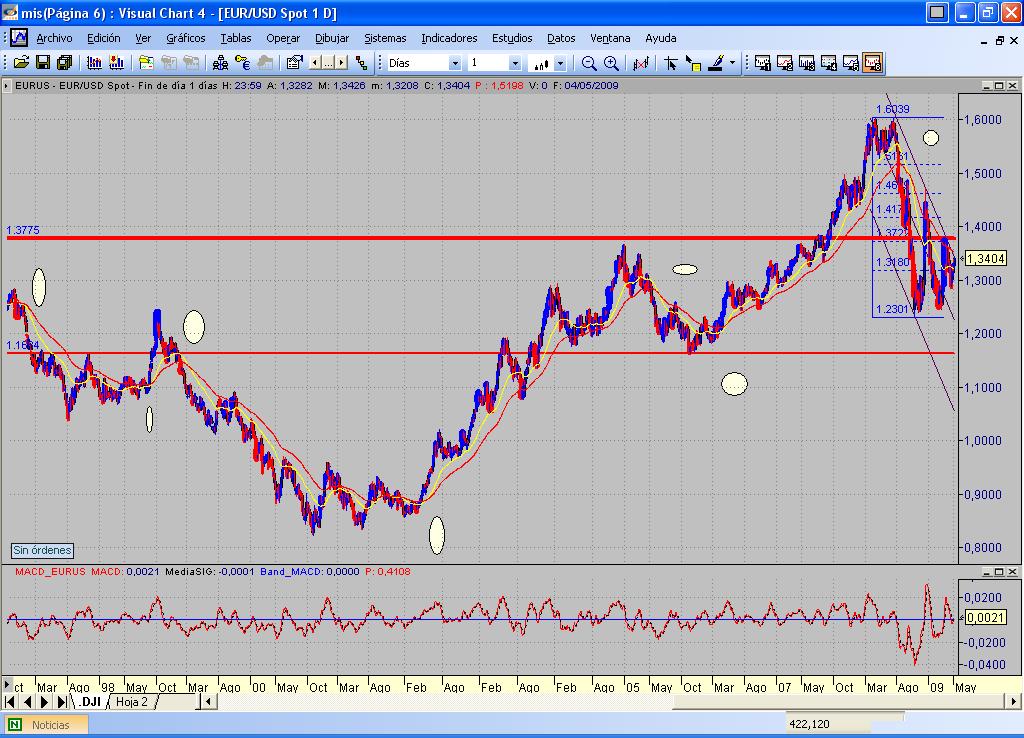Click the horizontal scrollbar left arrow
The height and width of the screenshot is (738, 1024).
click(210, 702)
